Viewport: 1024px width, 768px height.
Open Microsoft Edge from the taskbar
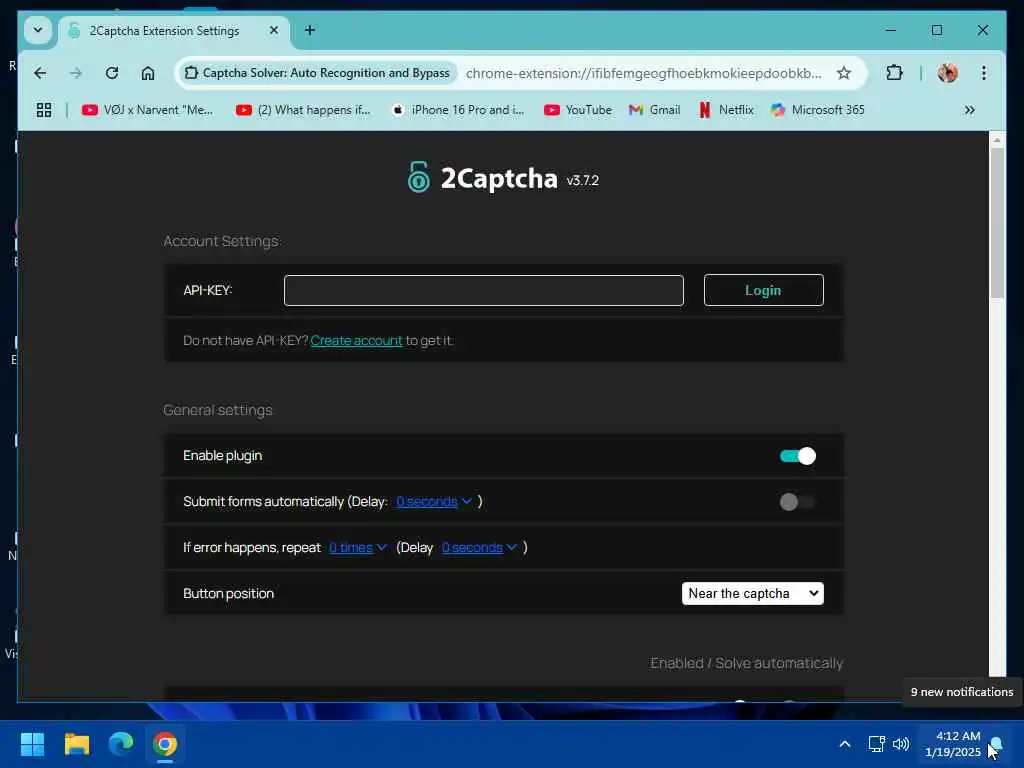coord(121,744)
